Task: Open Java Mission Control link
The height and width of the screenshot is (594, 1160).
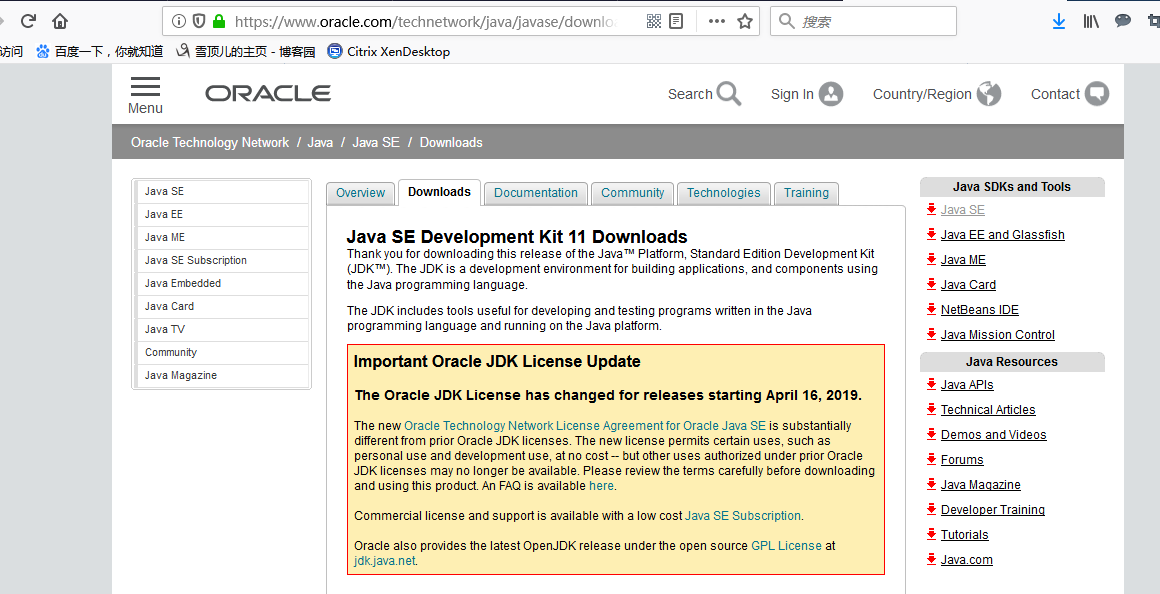Action: pos(997,334)
